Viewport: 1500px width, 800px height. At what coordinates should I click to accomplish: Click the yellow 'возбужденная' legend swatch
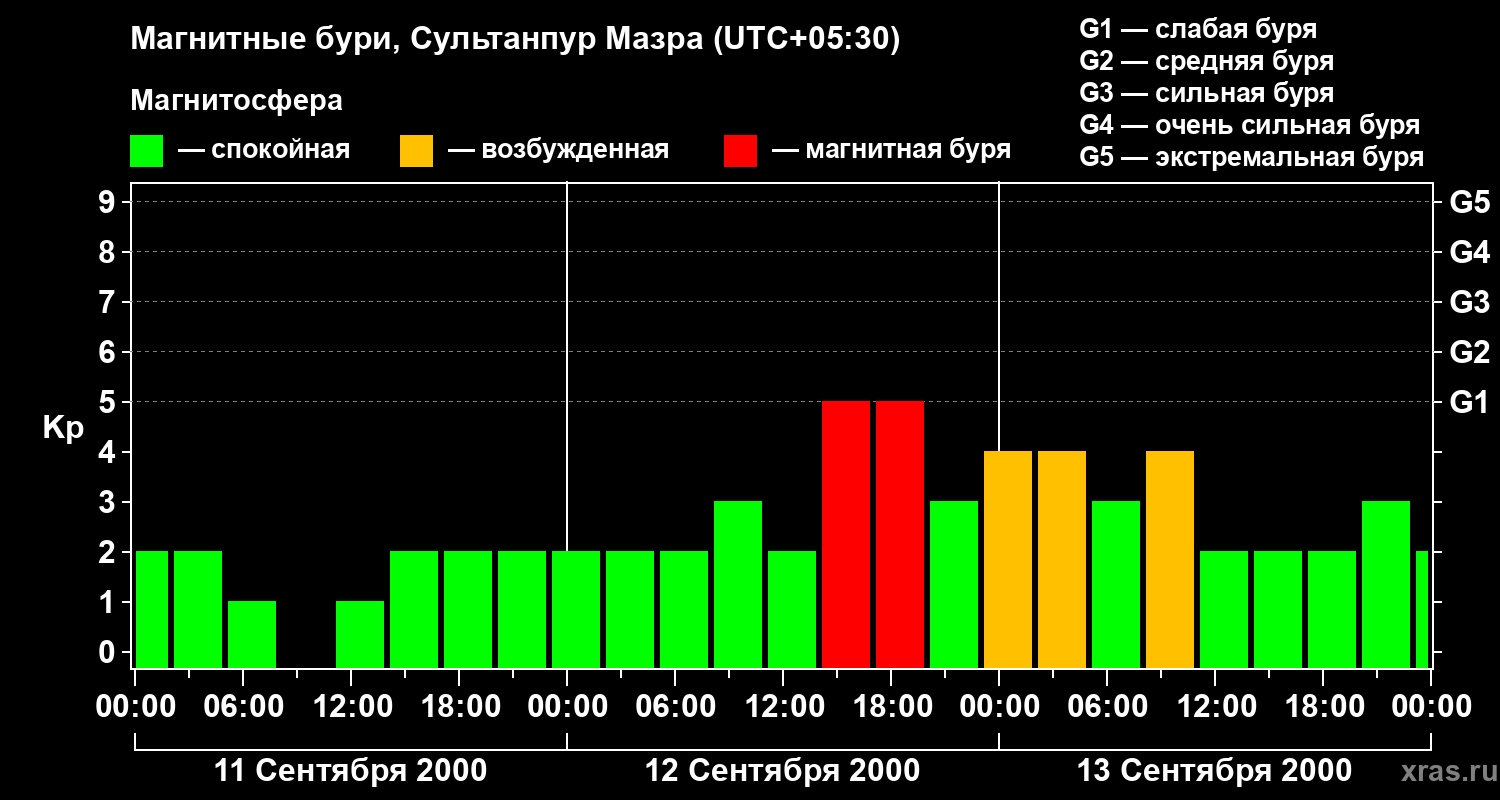416,151
